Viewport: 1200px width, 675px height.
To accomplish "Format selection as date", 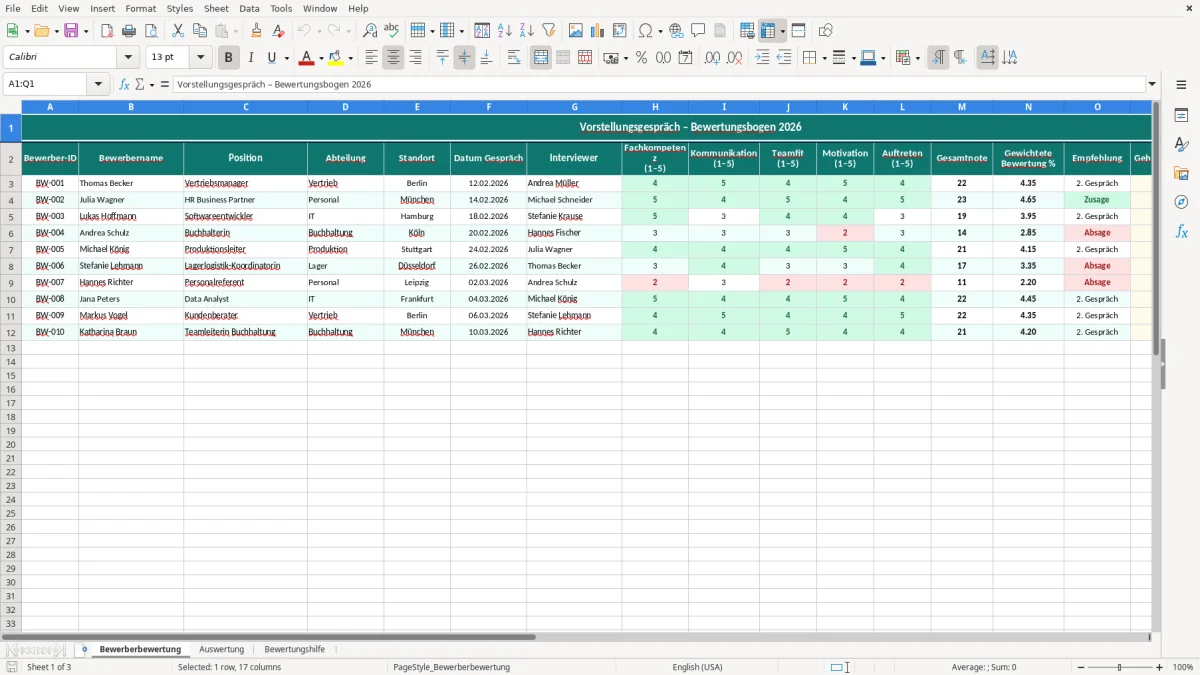I will coord(686,58).
